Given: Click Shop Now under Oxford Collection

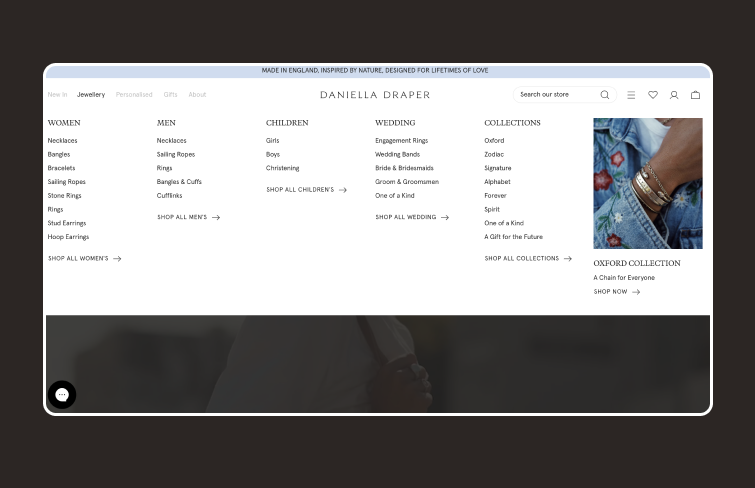Looking at the screenshot, I should tap(617, 292).
